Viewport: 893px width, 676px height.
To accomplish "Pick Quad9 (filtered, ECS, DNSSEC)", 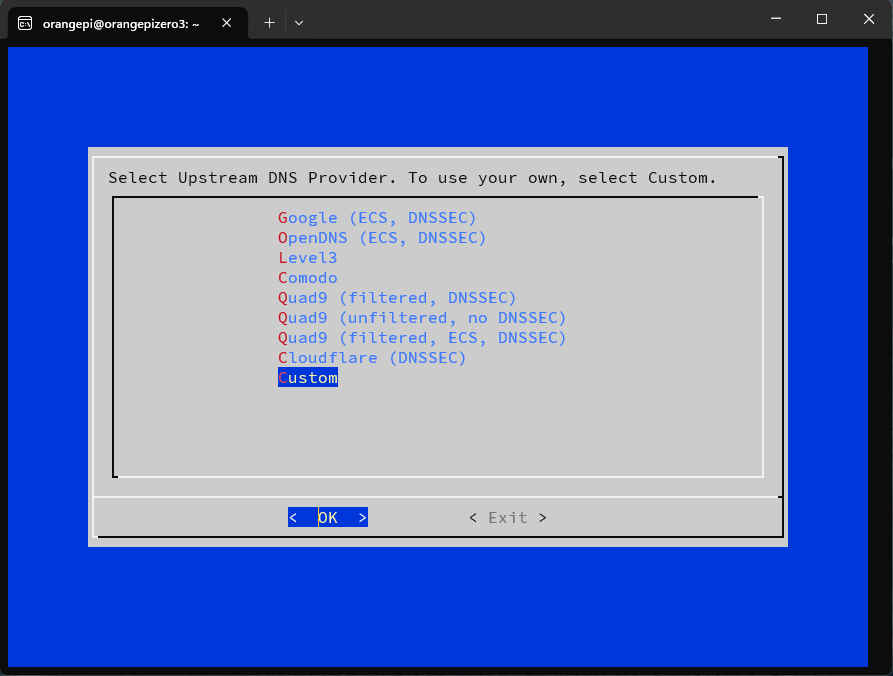I will click(x=422, y=337).
